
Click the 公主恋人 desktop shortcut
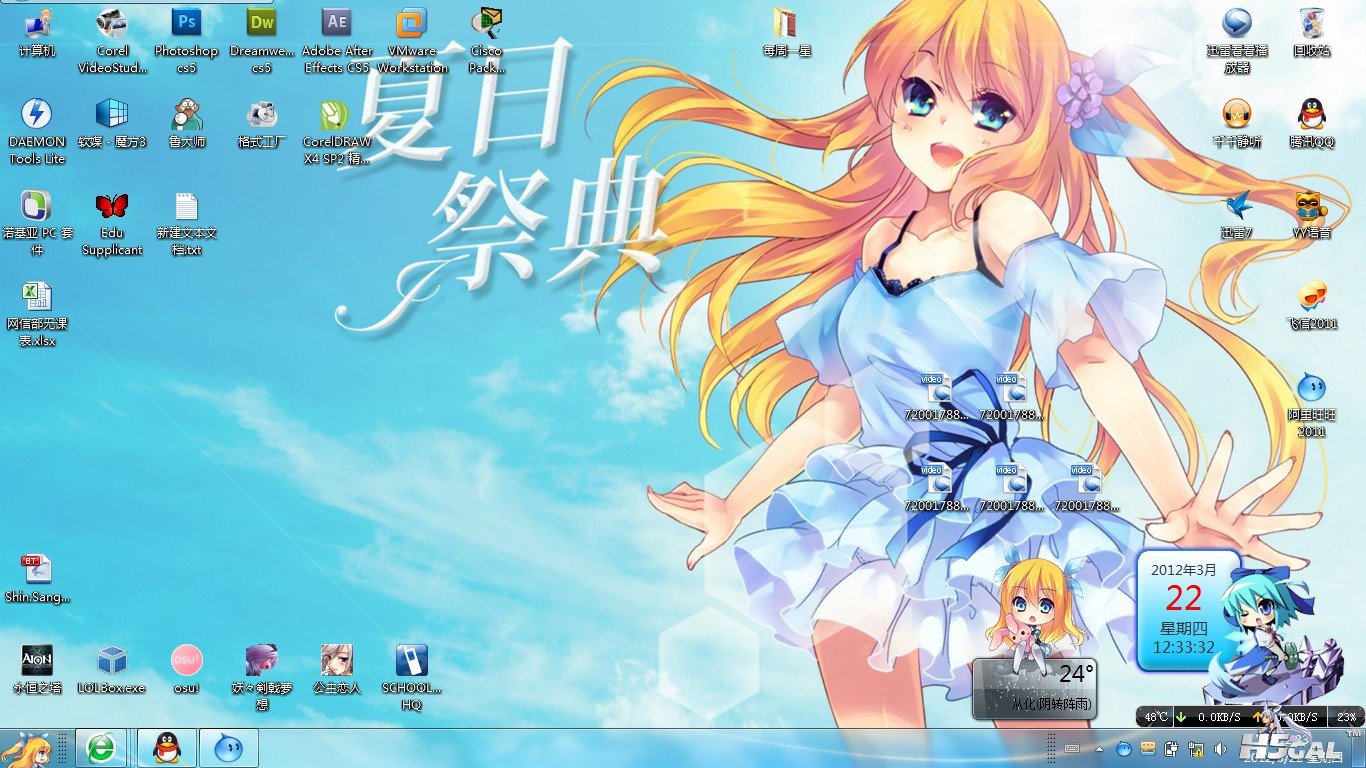(x=337, y=670)
